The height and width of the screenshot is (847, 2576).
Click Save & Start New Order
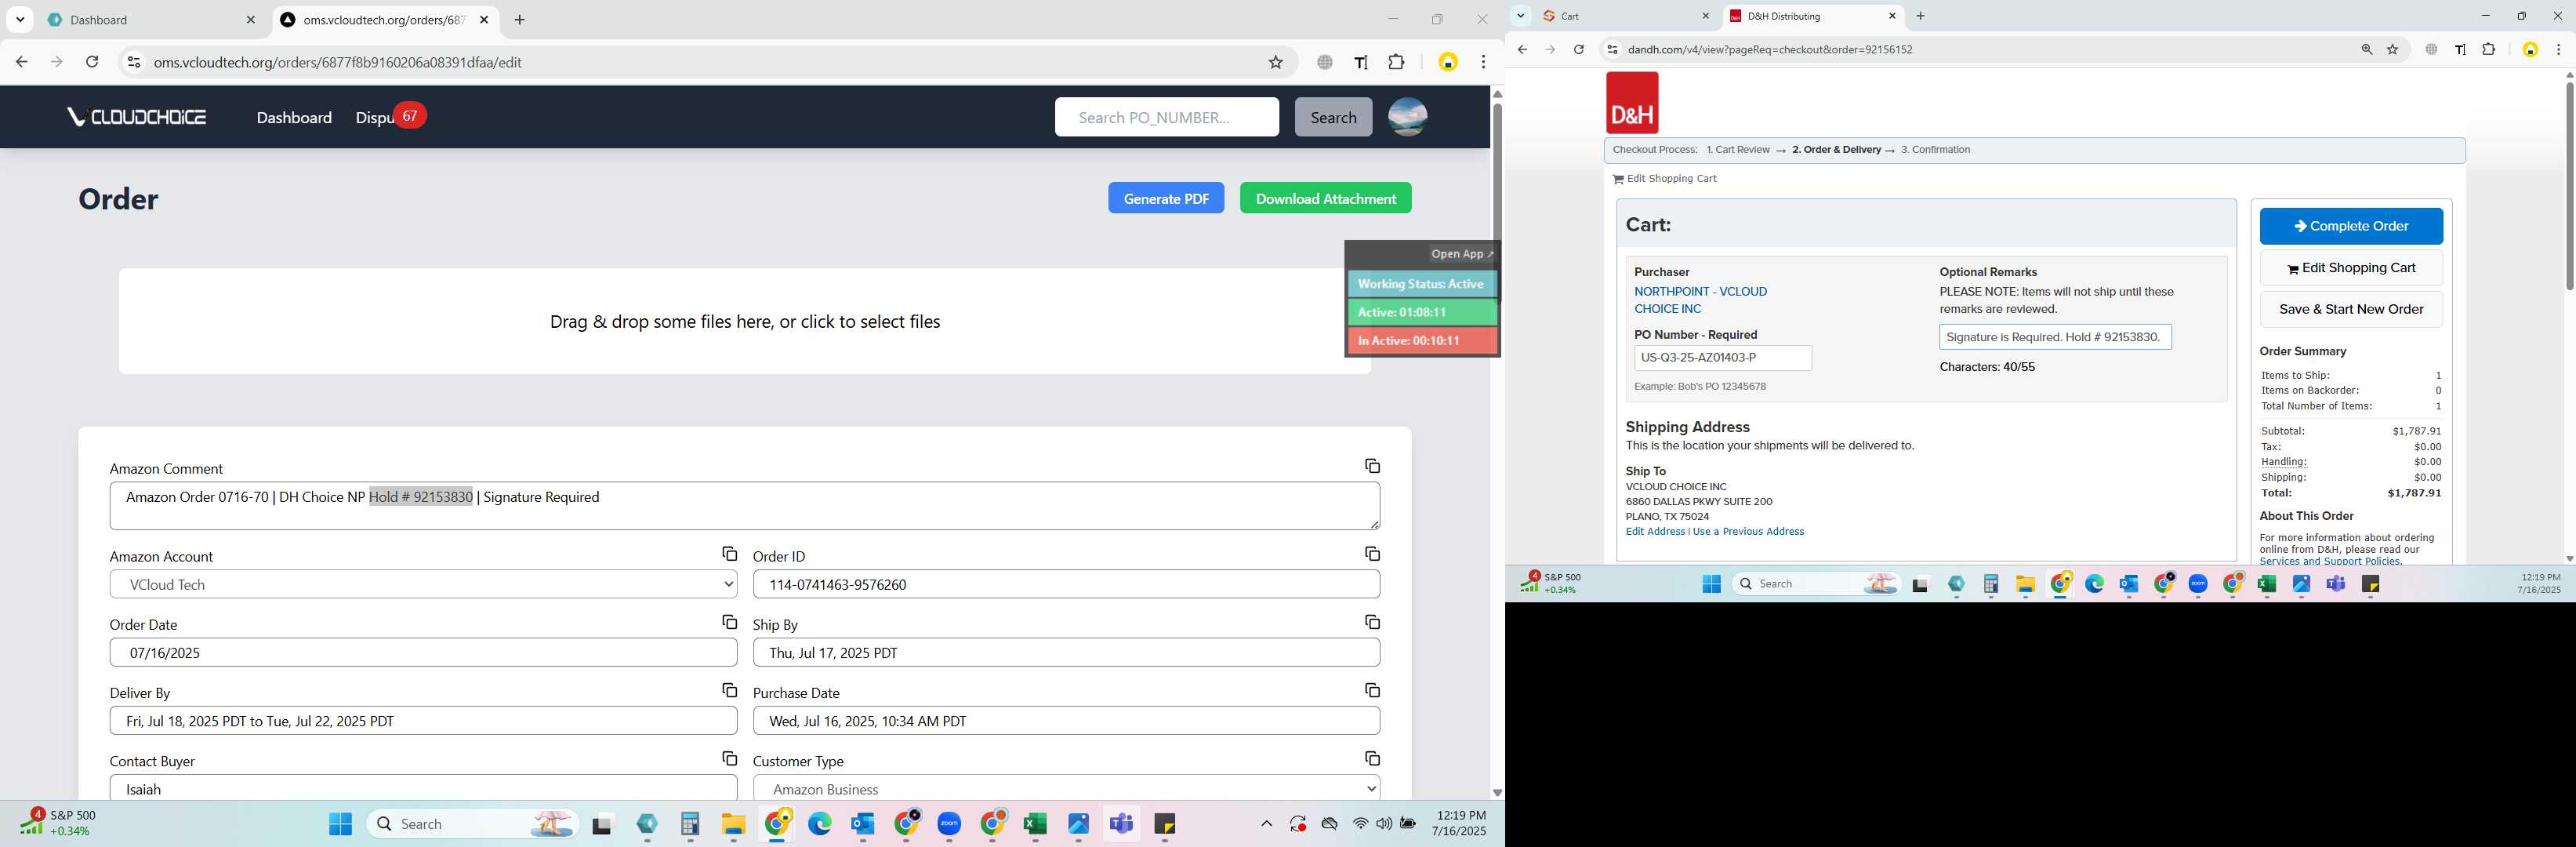(x=2350, y=309)
